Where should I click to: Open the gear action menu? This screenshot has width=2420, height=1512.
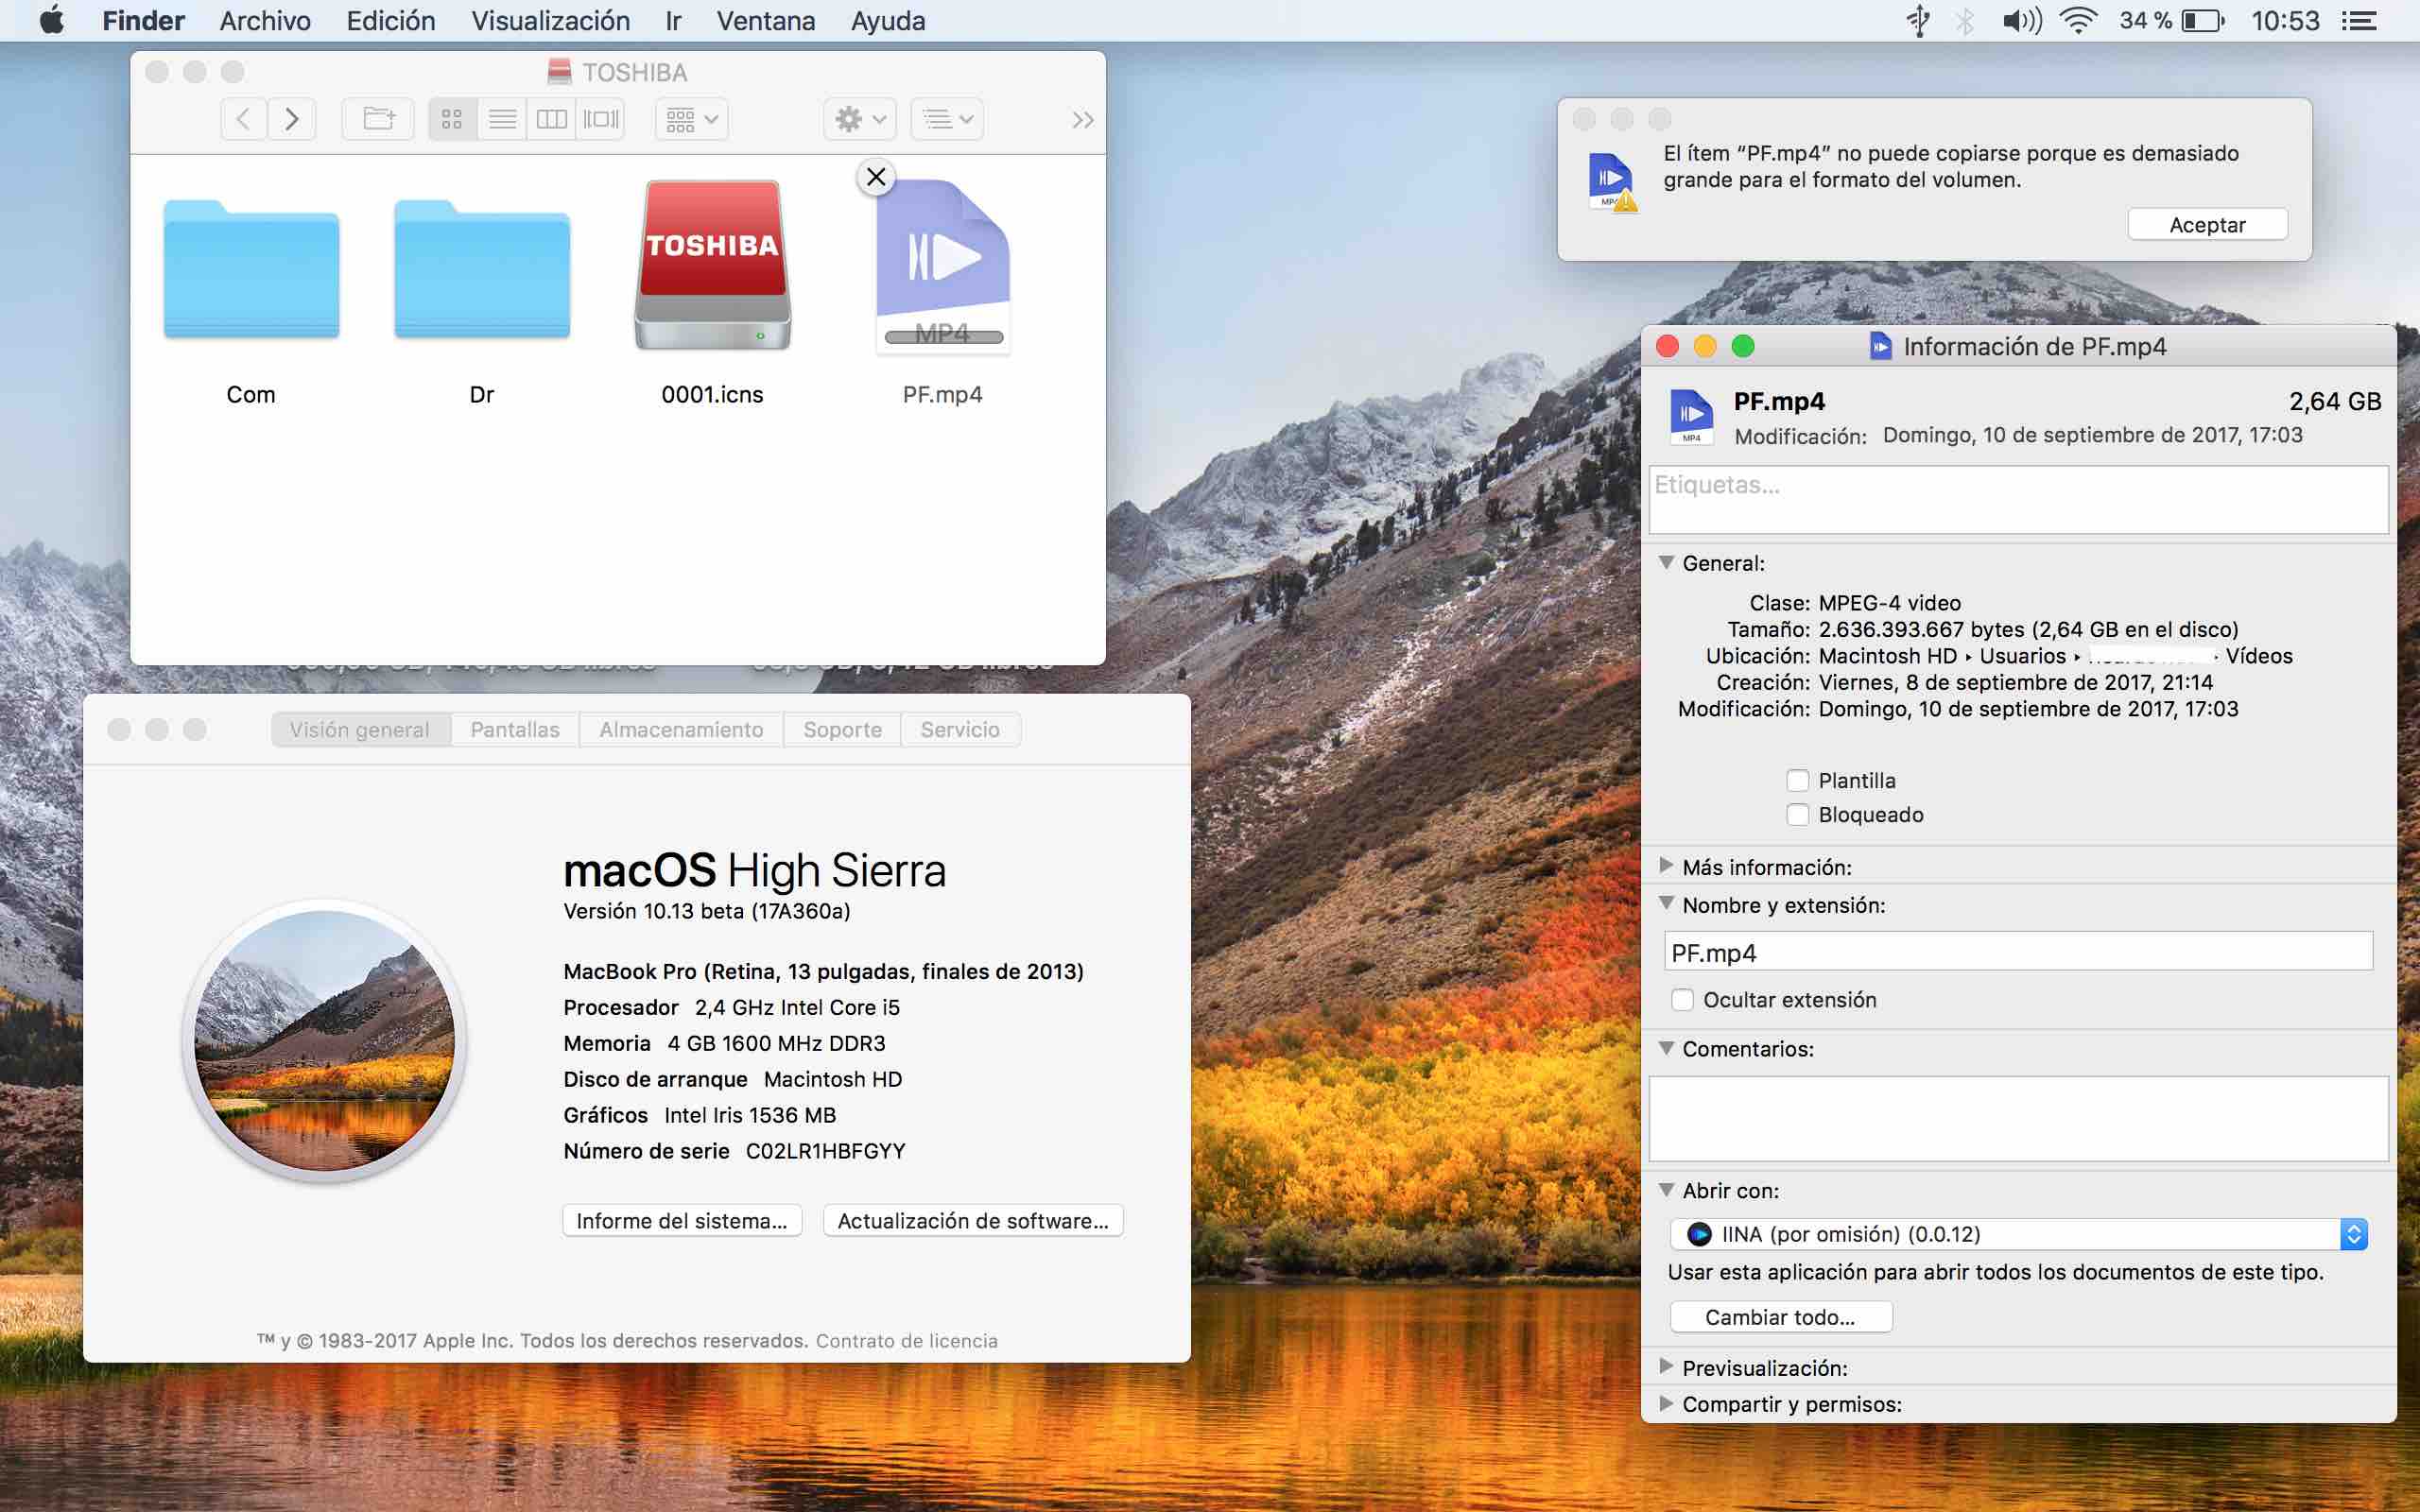tap(860, 120)
